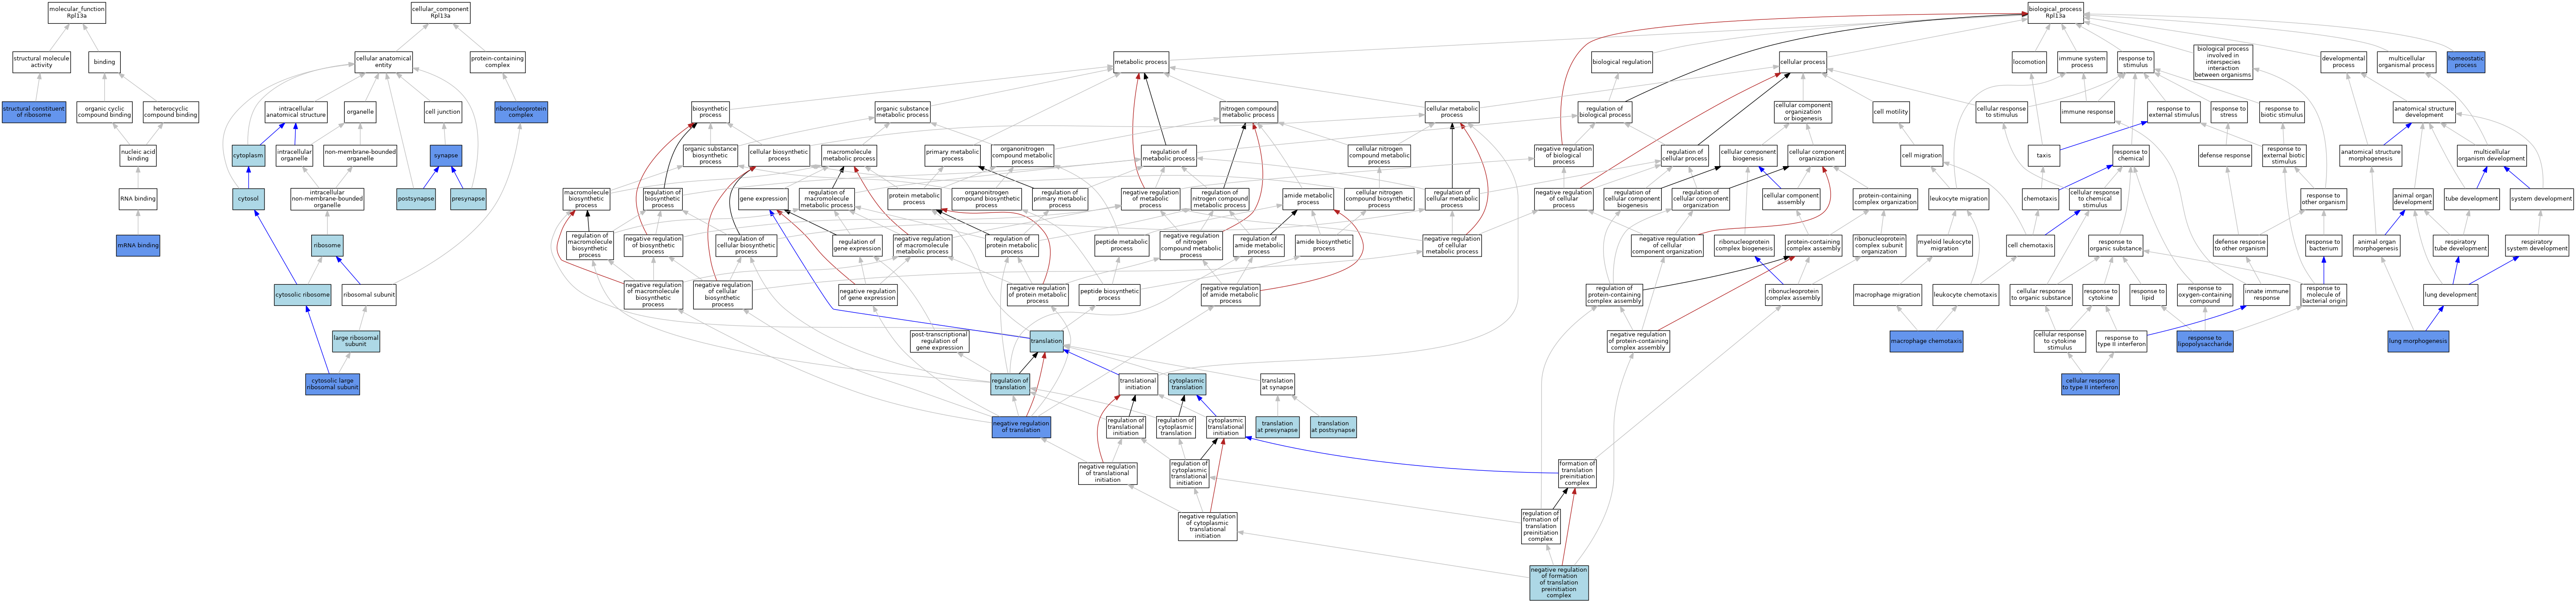Click the peptide biosynthetic process node
This screenshot has width=2576, height=603.
pyautogui.click(x=1109, y=295)
